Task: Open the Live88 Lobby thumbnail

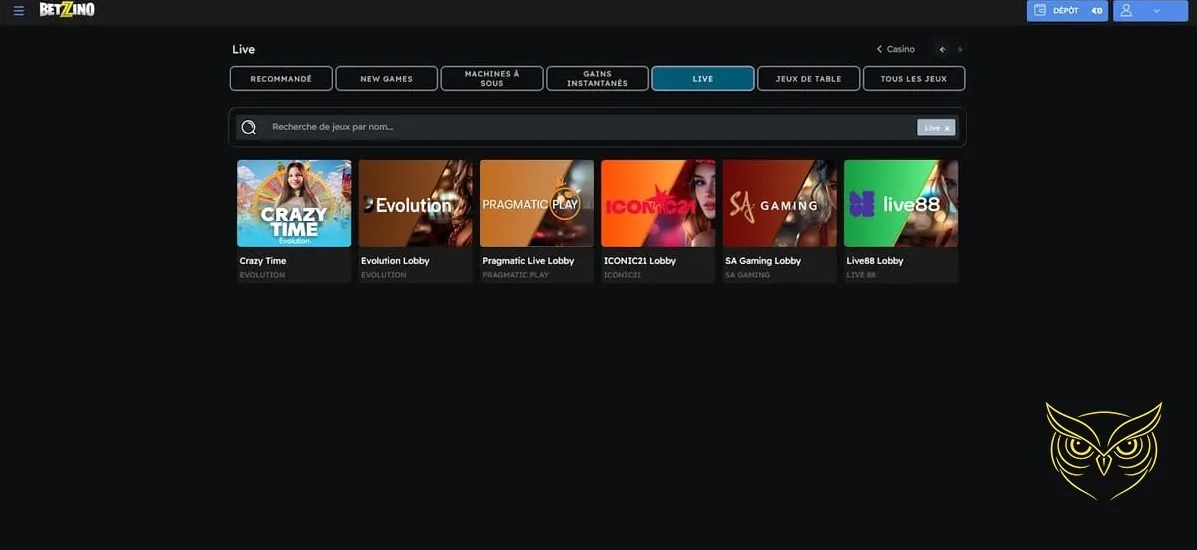Action: tap(901, 203)
